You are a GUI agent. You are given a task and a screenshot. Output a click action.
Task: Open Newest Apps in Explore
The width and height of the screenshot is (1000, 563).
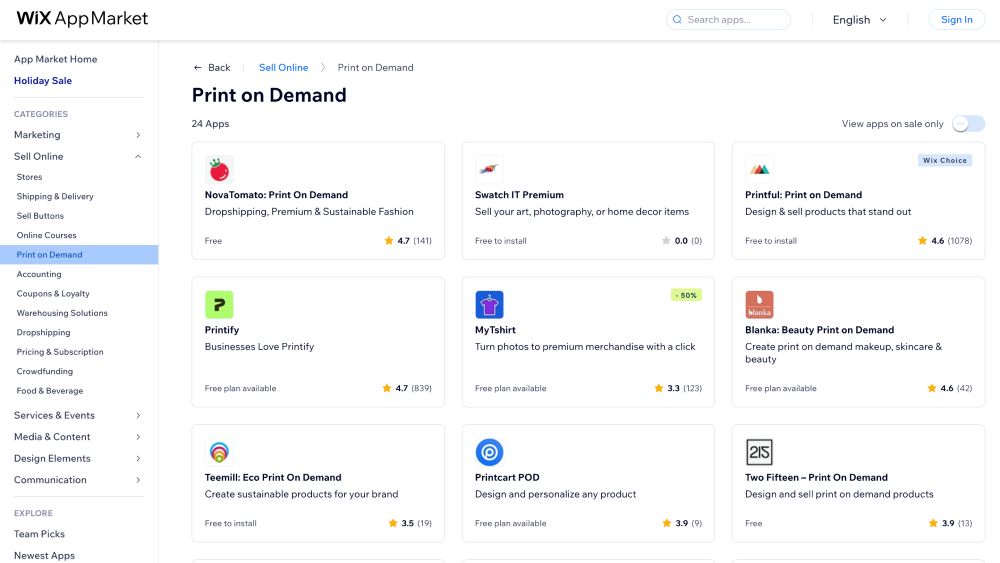tap(44, 555)
